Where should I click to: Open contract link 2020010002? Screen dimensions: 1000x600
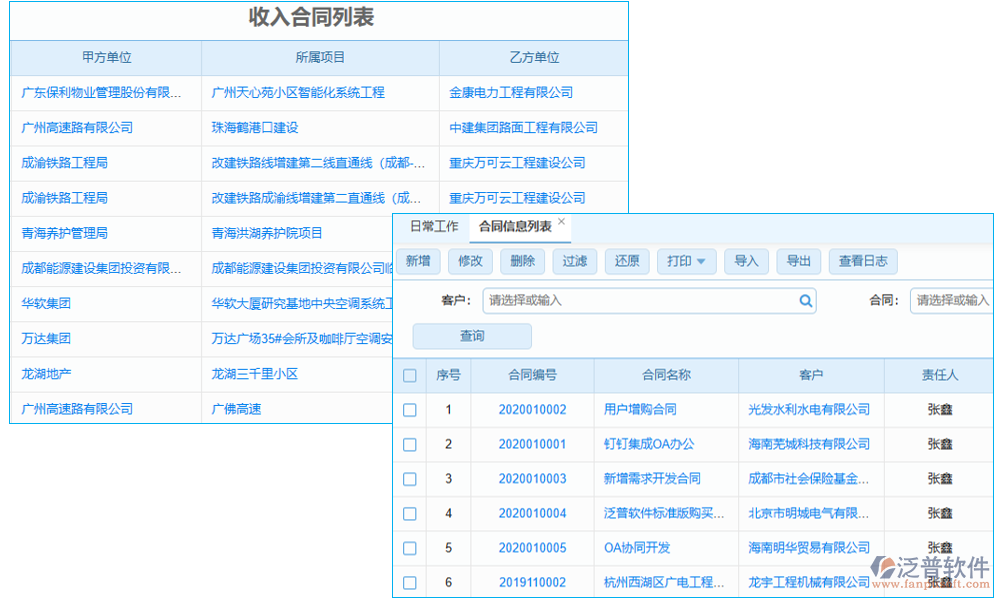(531, 410)
